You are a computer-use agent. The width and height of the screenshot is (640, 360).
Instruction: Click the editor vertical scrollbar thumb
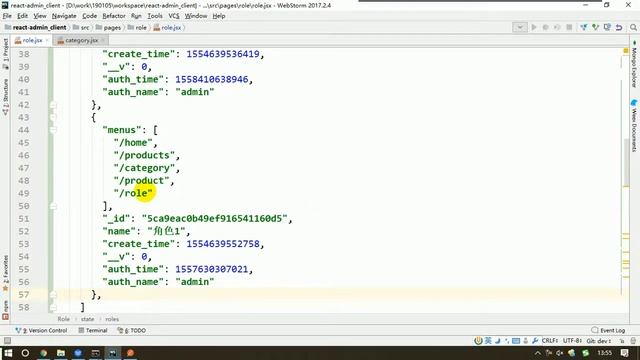pyautogui.click(x=626, y=162)
